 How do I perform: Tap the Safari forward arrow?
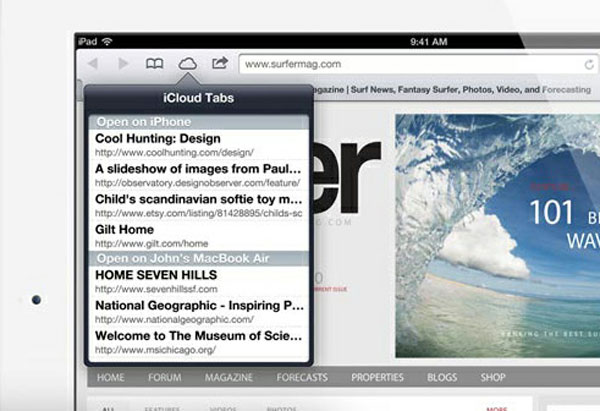(123, 64)
